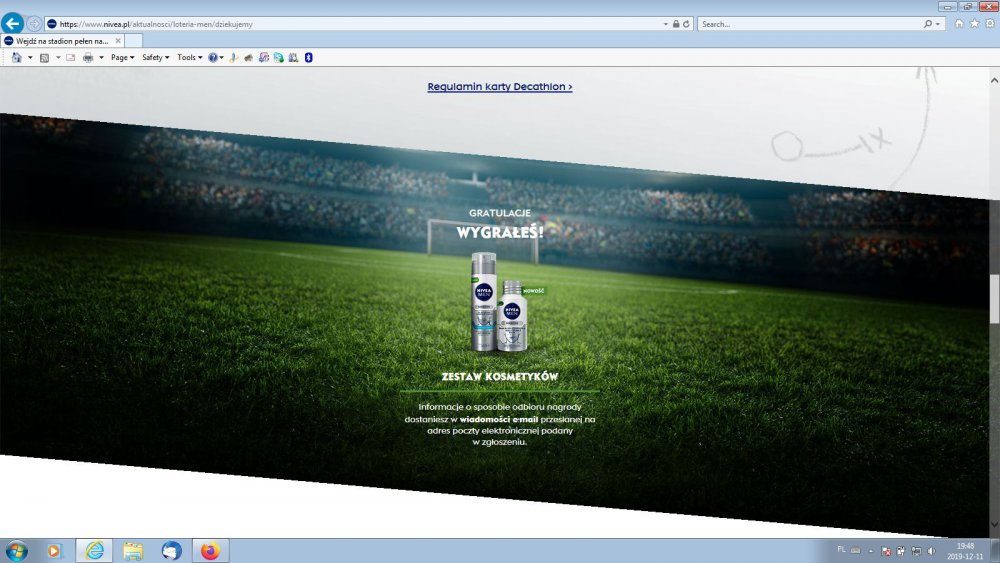Click the RSS feeds icon
1000x563 pixels.
pyautogui.click(x=44, y=58)
